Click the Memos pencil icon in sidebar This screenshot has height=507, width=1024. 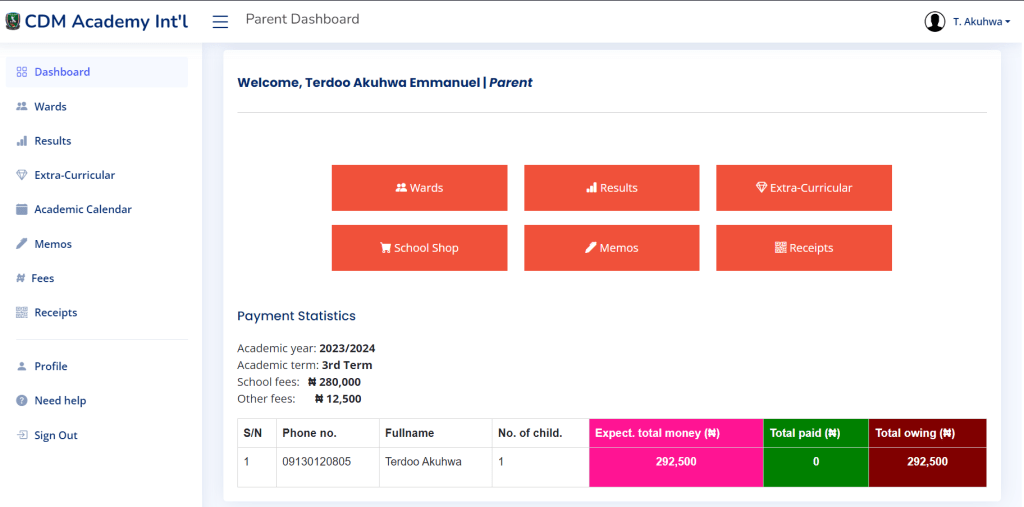22,244
